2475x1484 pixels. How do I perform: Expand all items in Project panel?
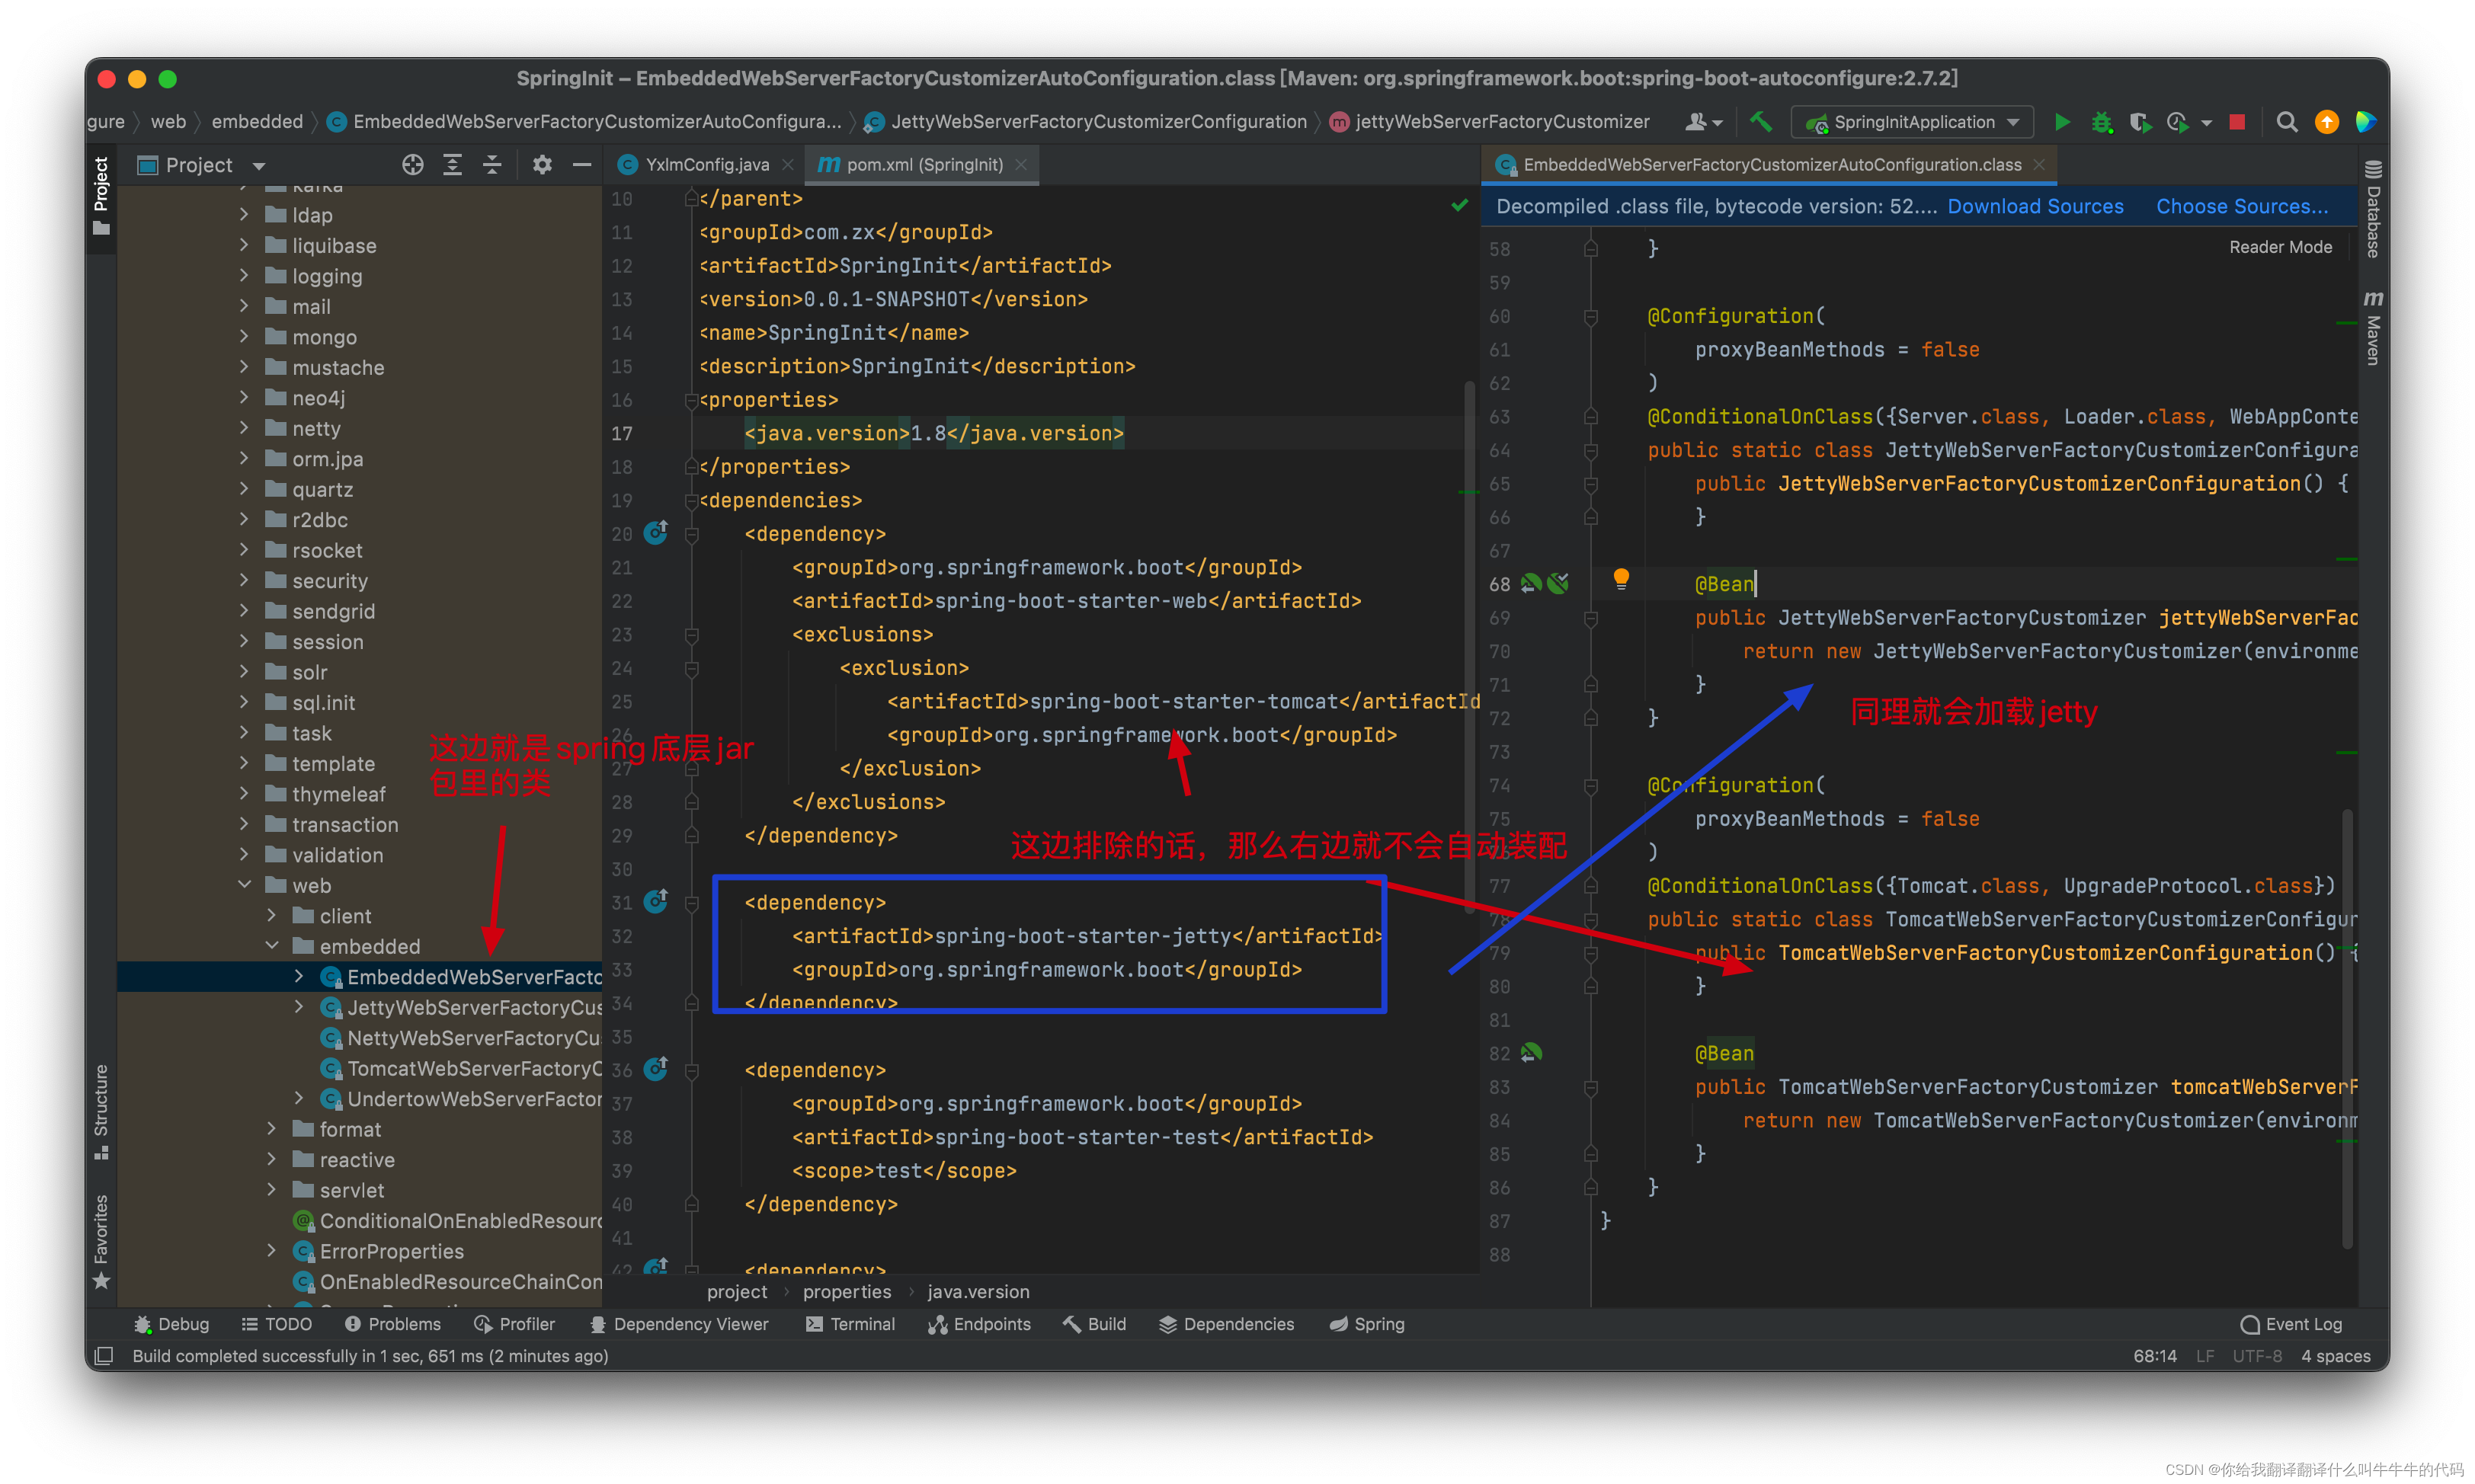(x=452, y=165)
